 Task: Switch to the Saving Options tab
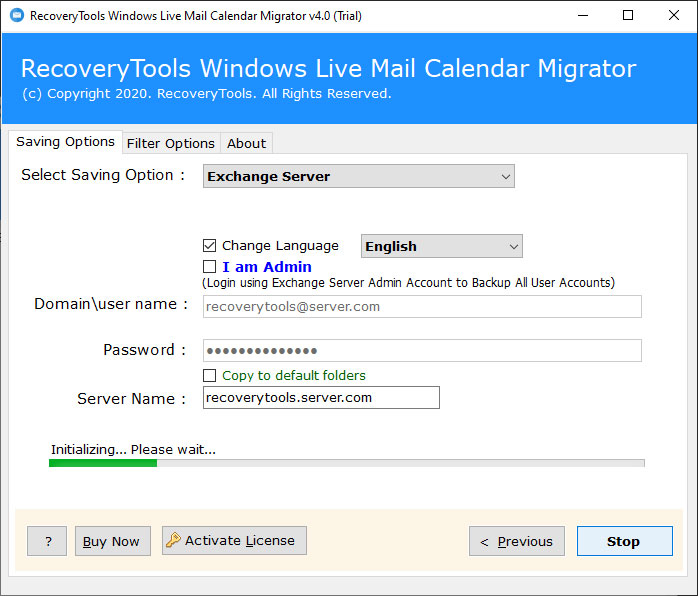[x=65, y=142]
